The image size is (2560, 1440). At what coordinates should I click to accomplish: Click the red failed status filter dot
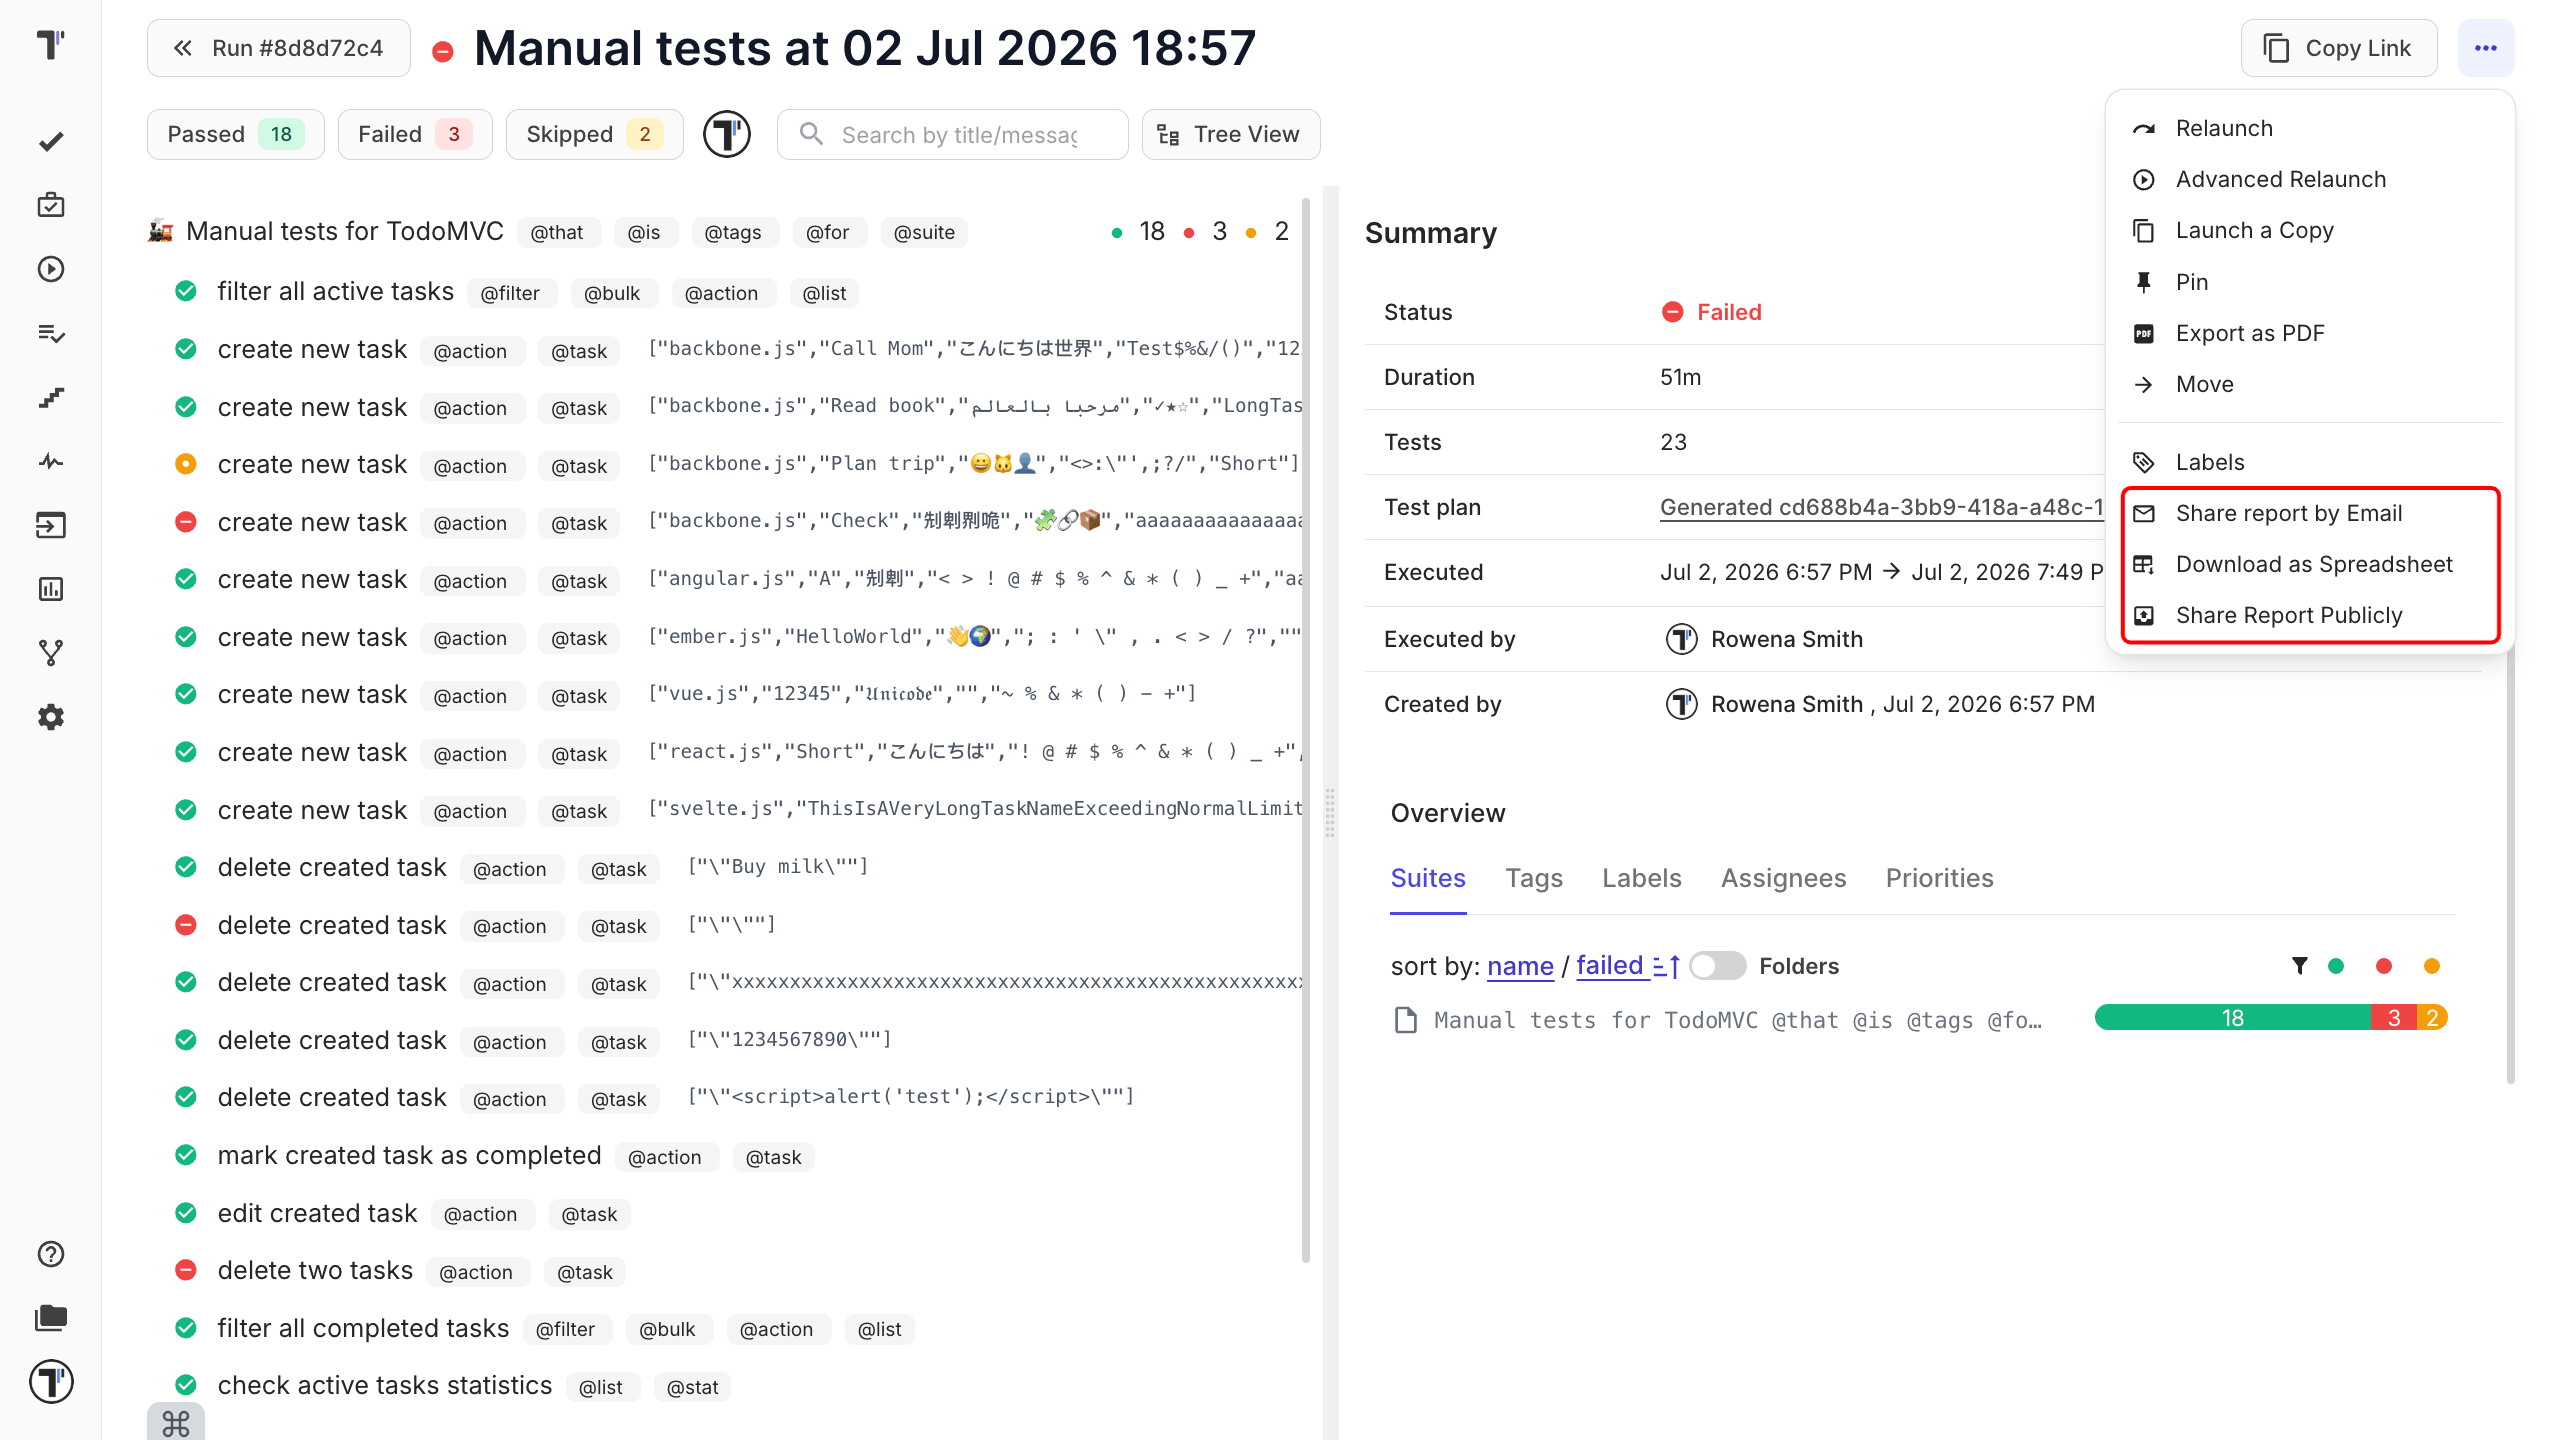pos(2384,966)
